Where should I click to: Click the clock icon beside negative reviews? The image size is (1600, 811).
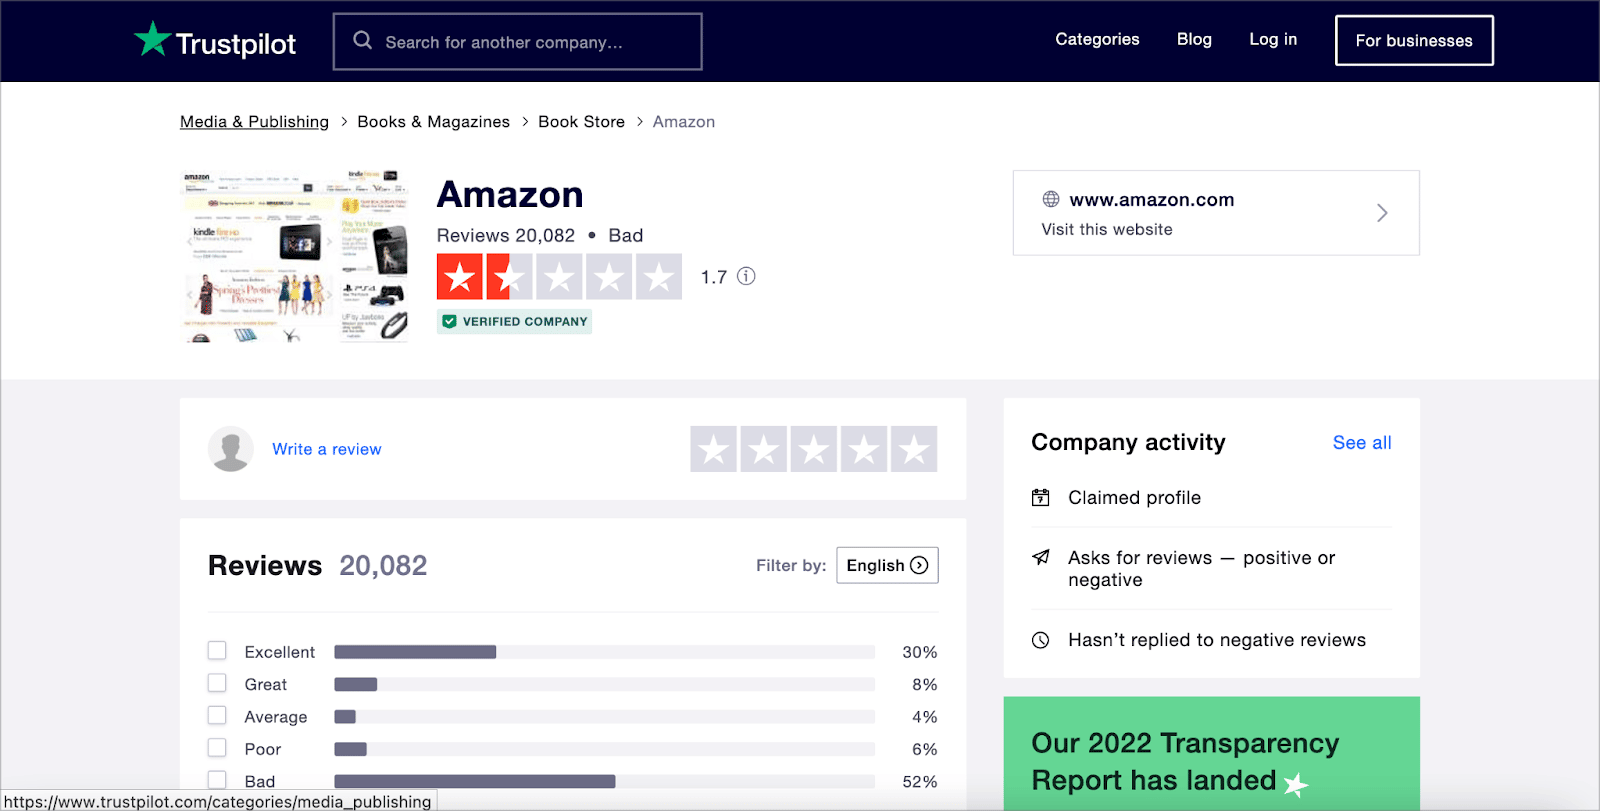tap(1041, 640)
